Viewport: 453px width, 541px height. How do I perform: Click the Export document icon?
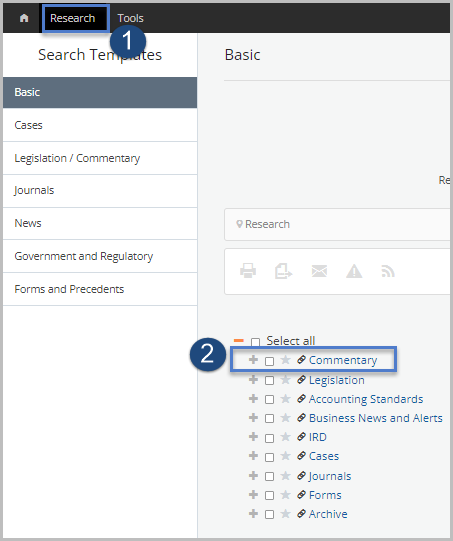click(x=283, y=271)
